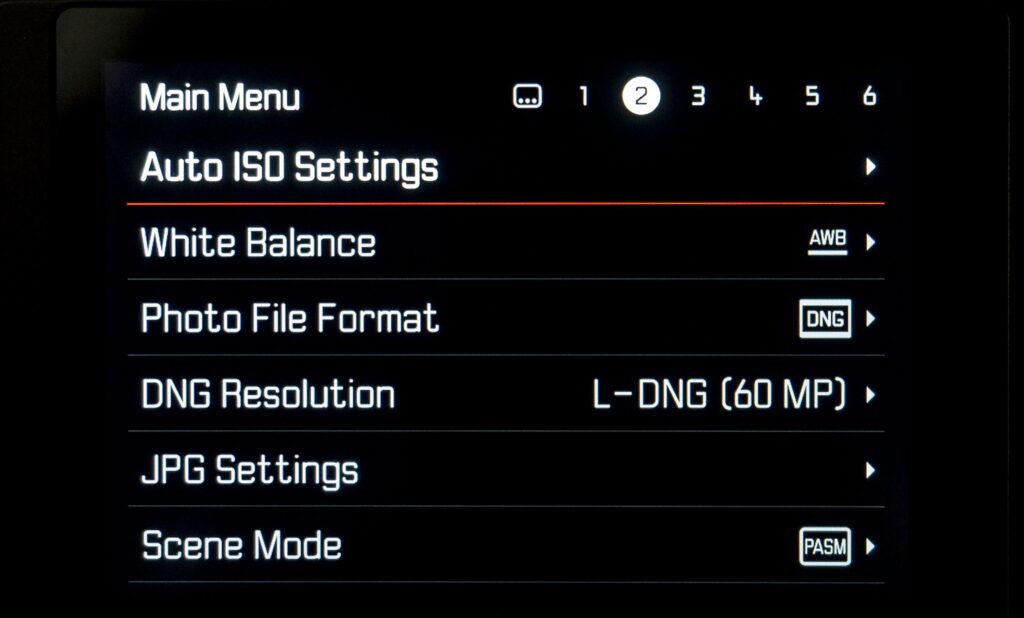Expand the White Balance arrow
The image size is (1024, 618).
point(870,242)
